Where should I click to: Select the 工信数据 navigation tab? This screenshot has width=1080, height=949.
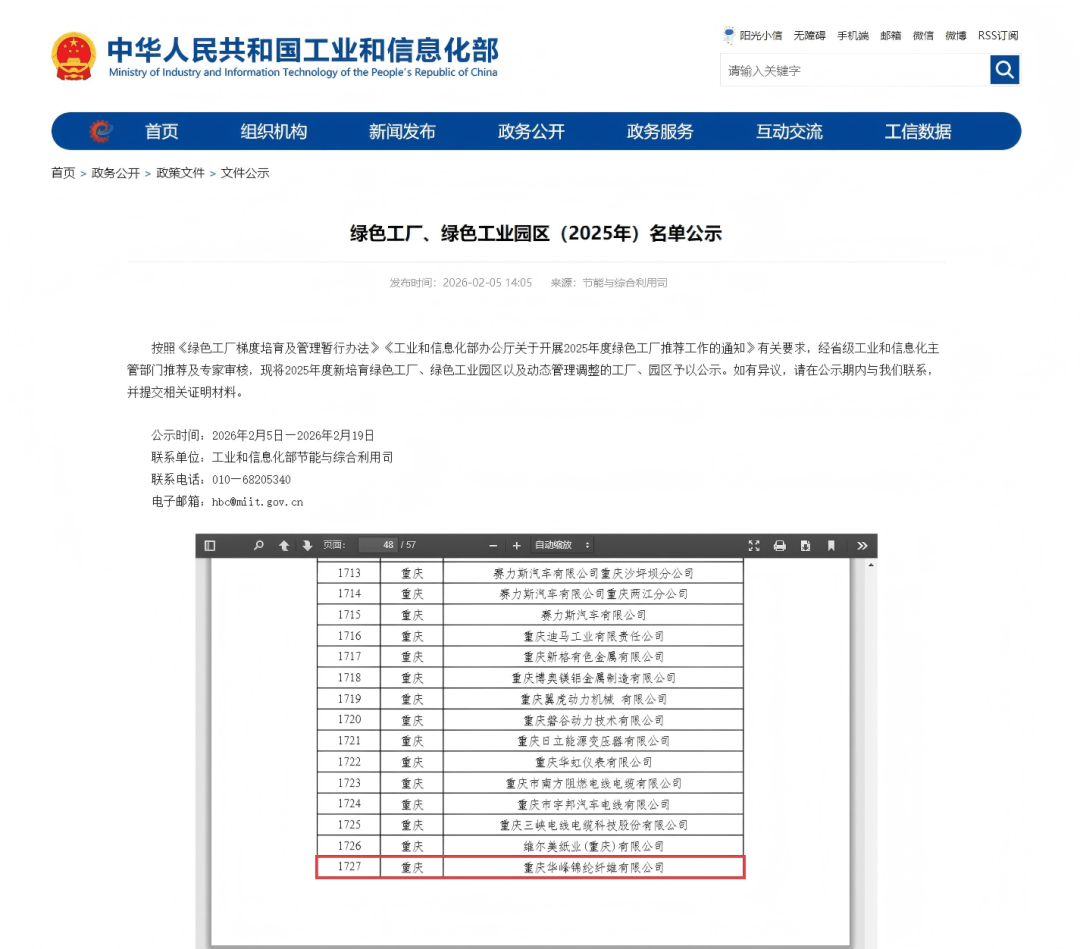(x=917, y=132)
